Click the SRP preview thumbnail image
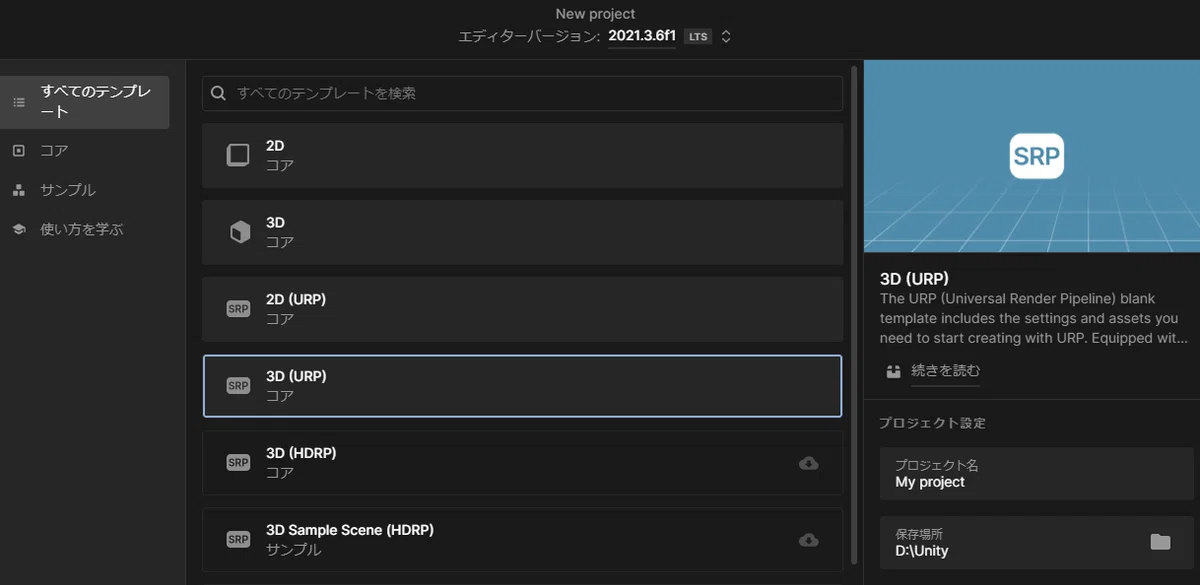 1032,156
